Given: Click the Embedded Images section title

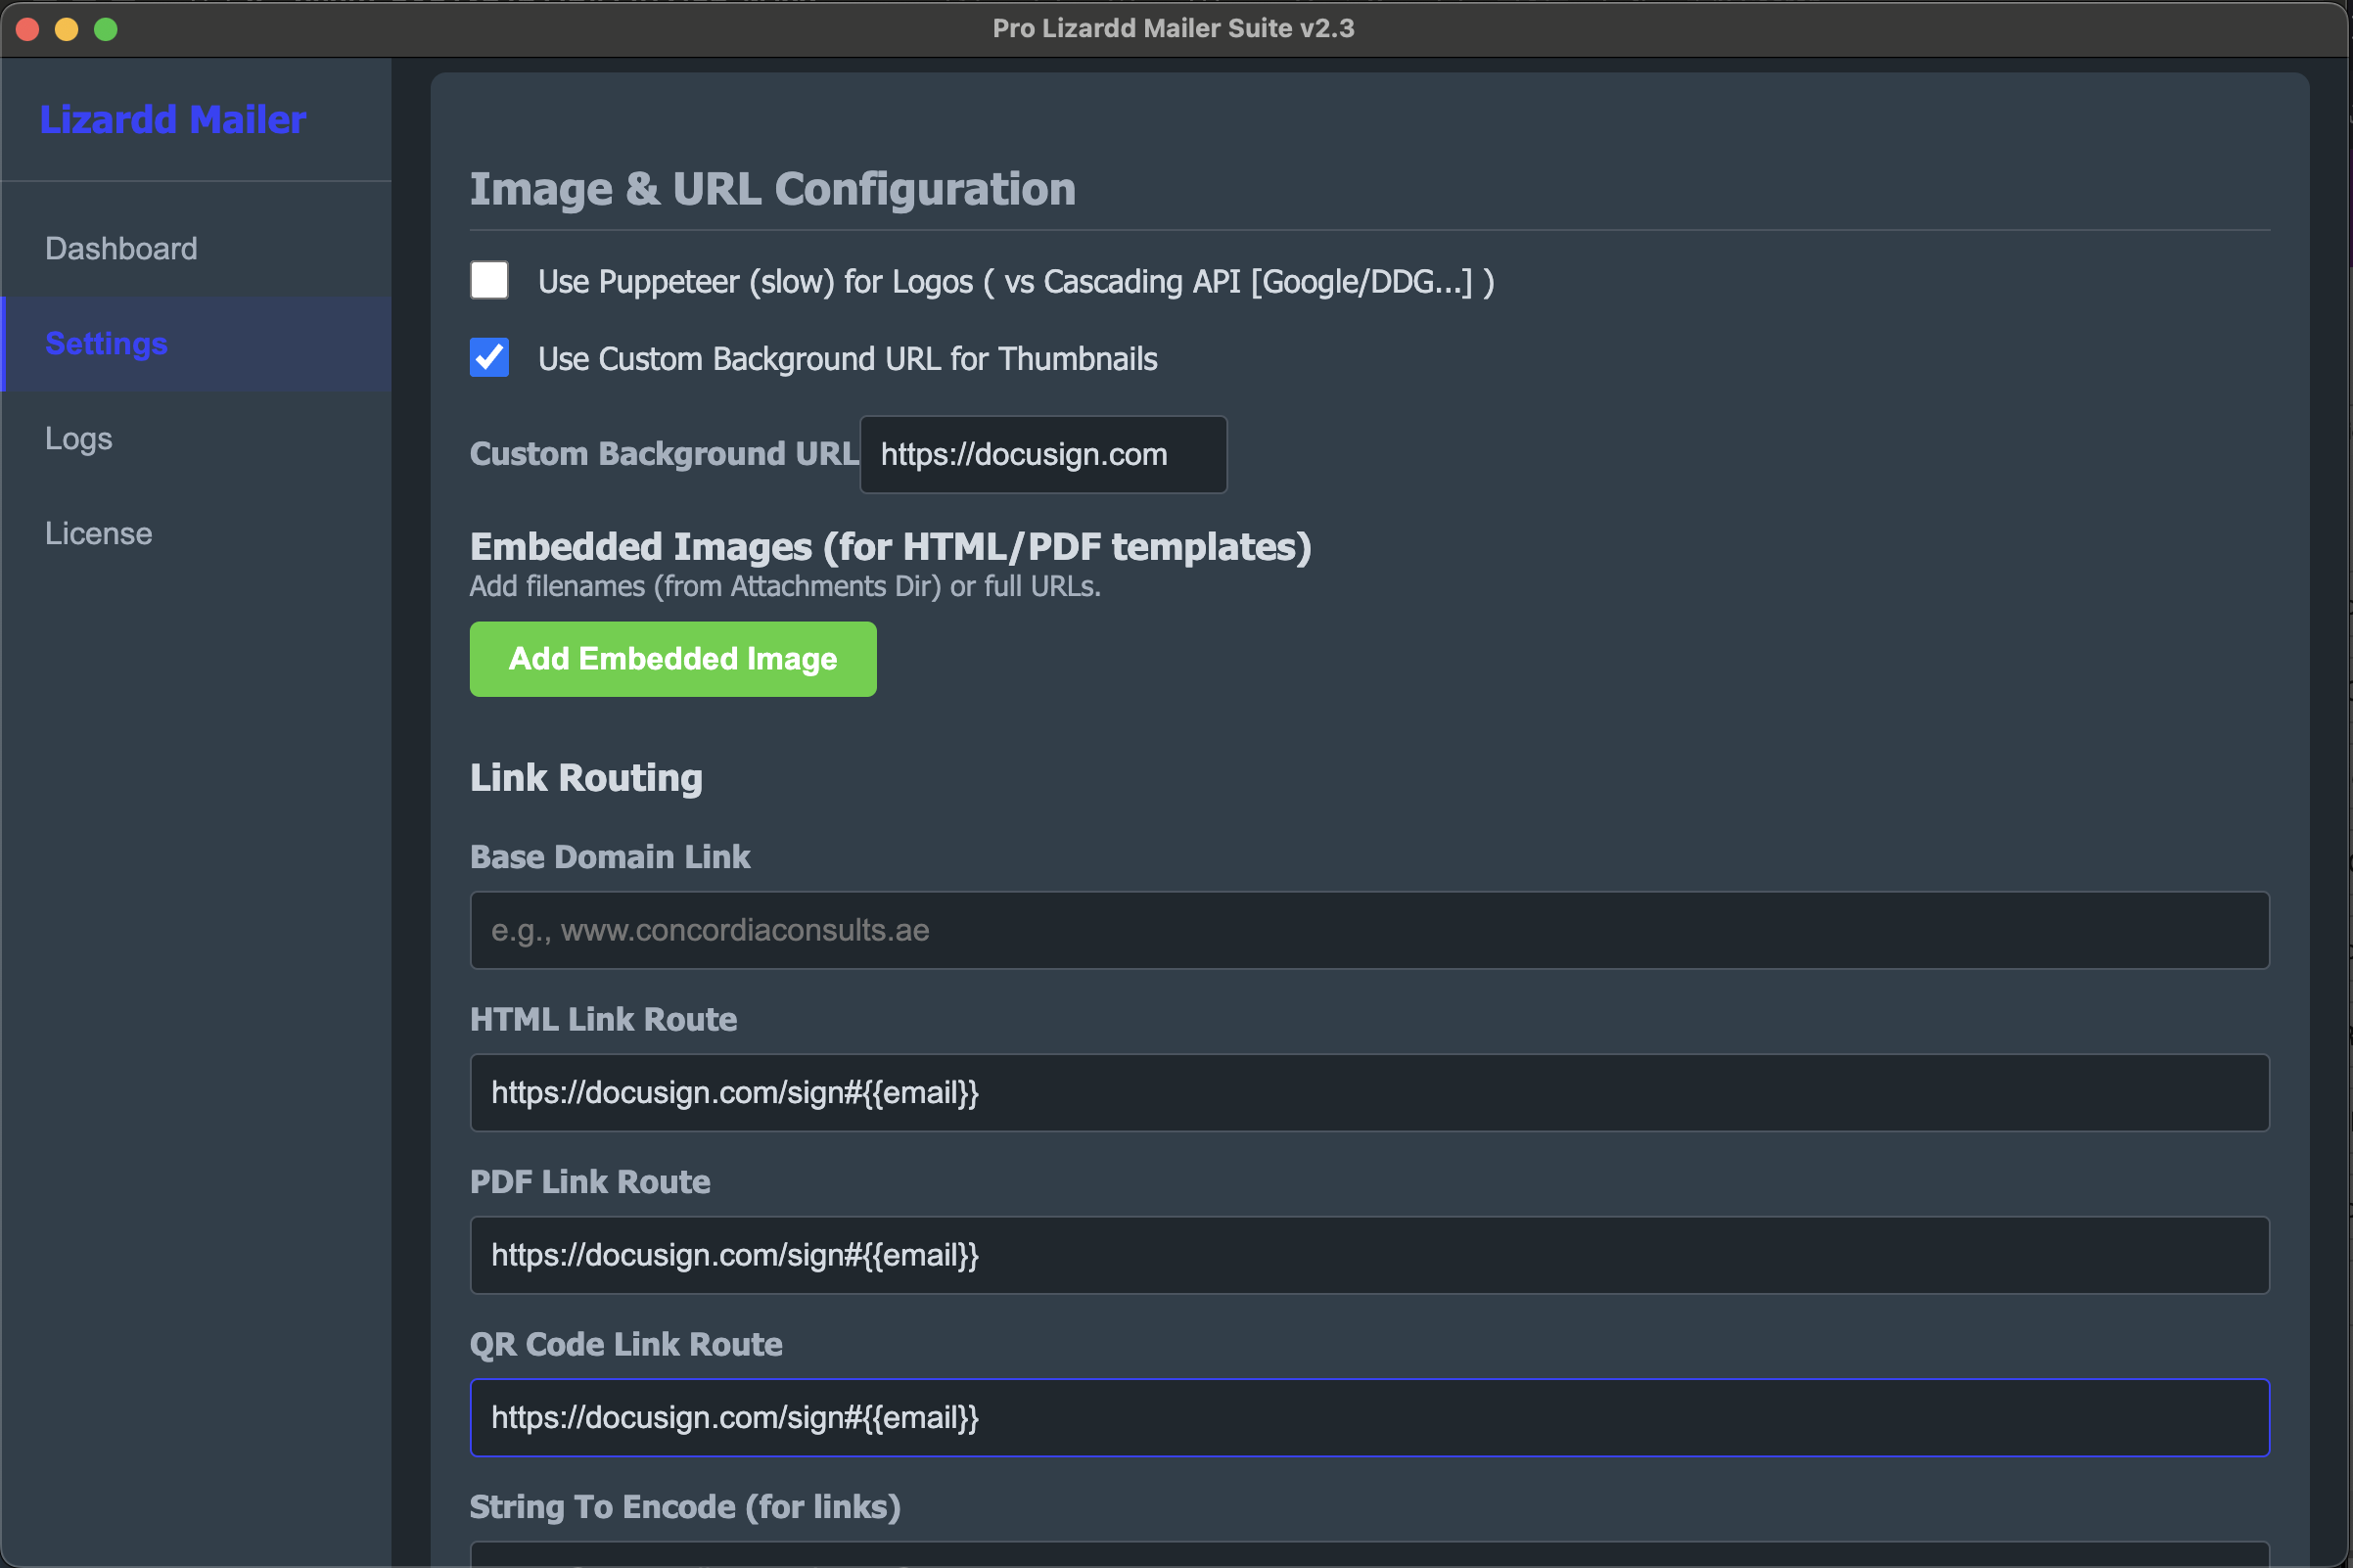Looking at the screenshot, I should point(891,546).
